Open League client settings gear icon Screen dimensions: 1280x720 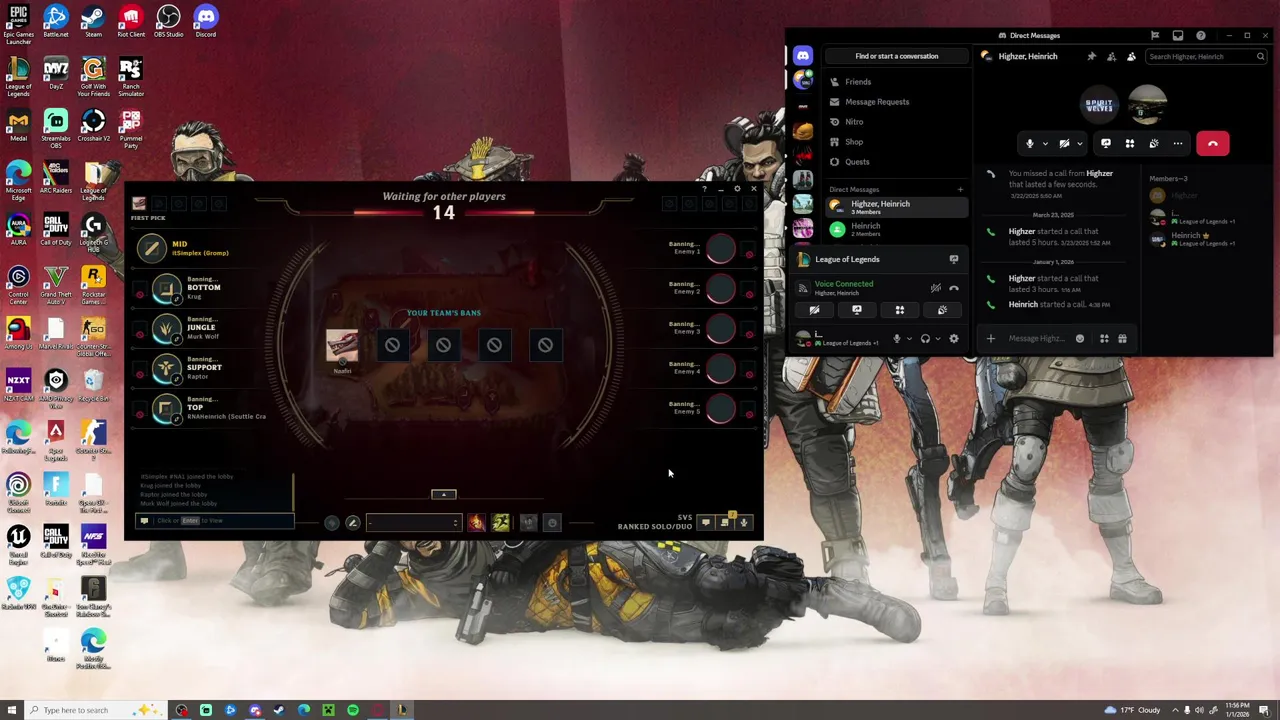click(x=737, y=189)
